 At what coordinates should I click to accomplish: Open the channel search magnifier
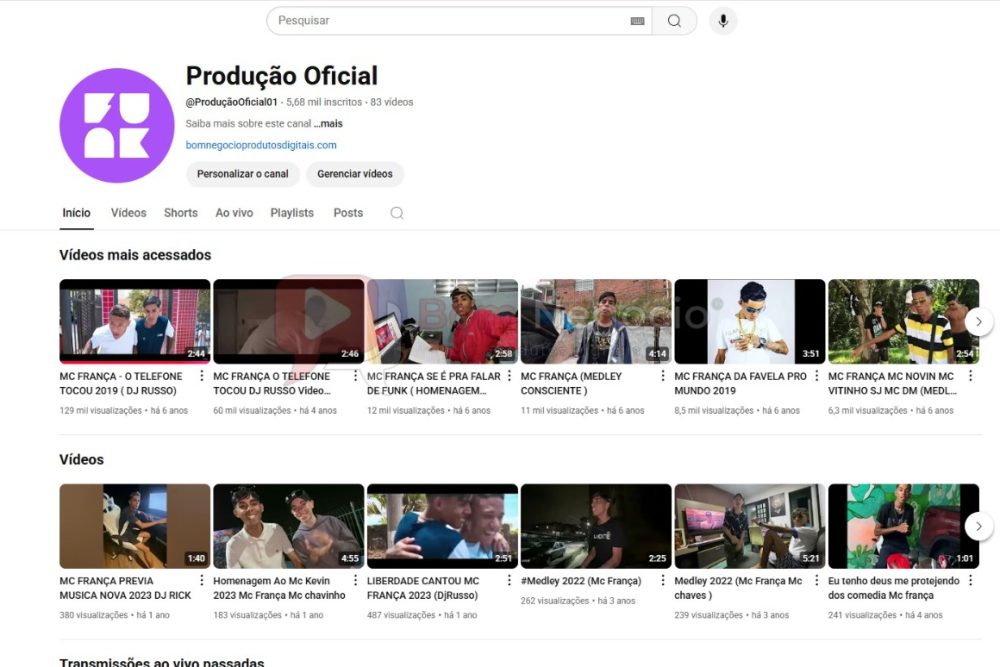point(397,213)
